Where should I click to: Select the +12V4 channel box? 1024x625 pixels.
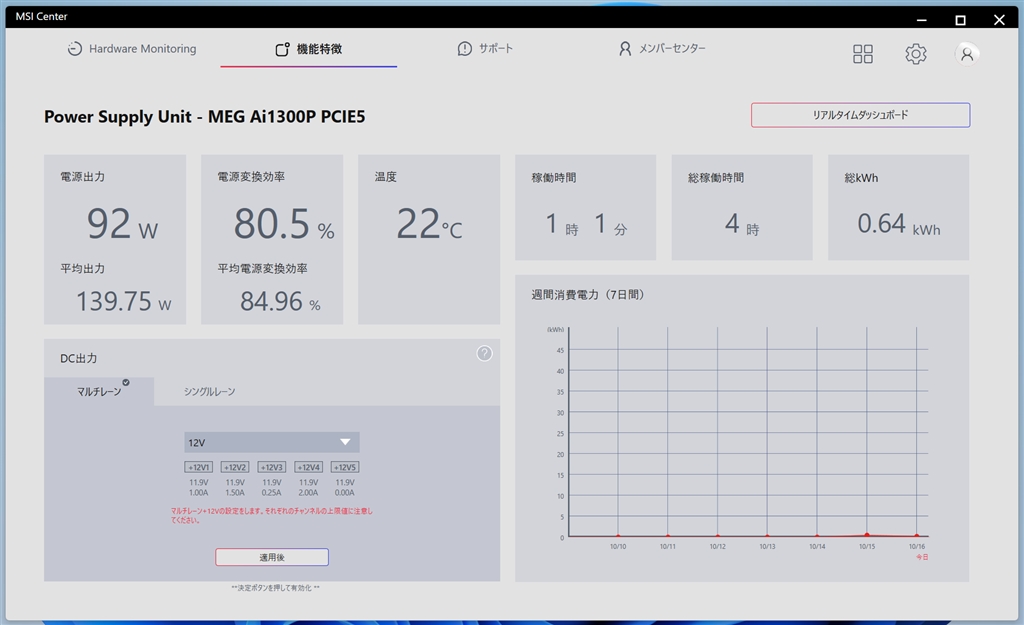point(308,467)
